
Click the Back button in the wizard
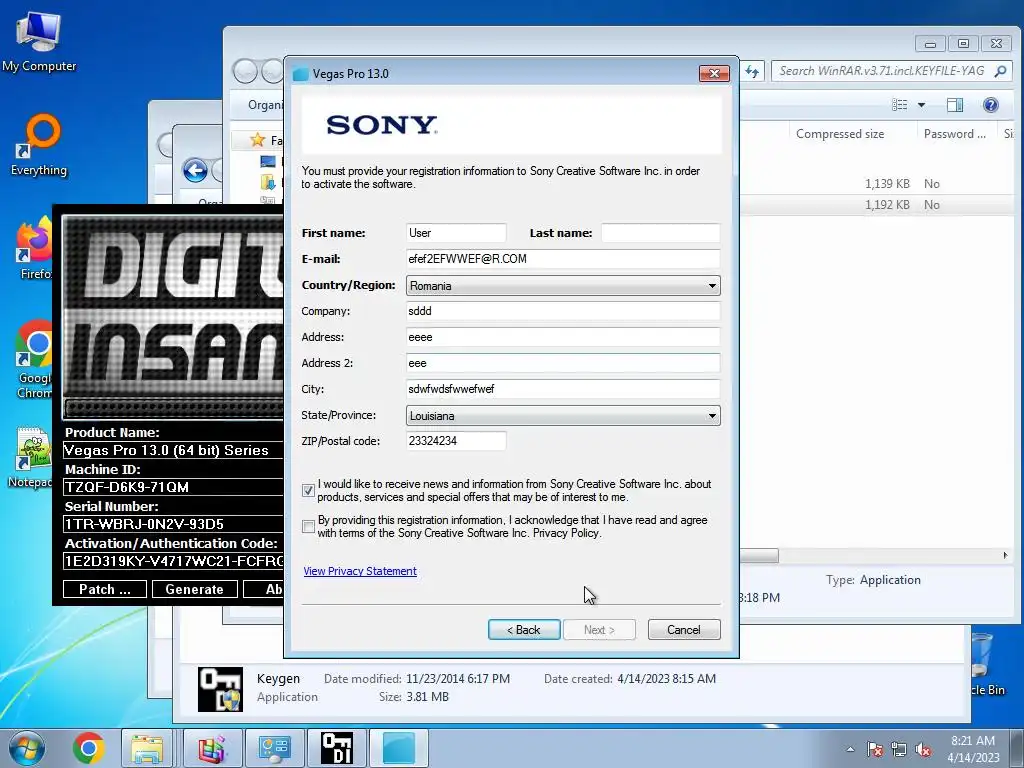524,630
